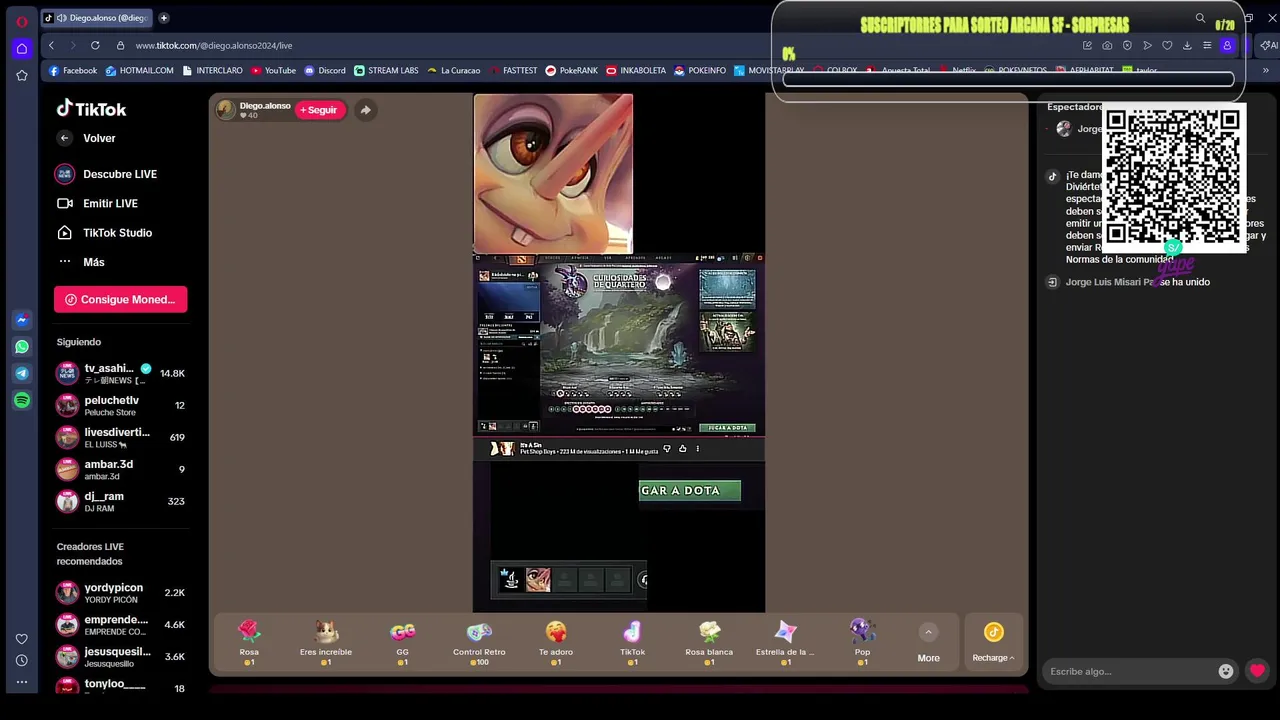Send the Control Retro gift
This screenshot has height=720, width=1280.
[479, 643]
